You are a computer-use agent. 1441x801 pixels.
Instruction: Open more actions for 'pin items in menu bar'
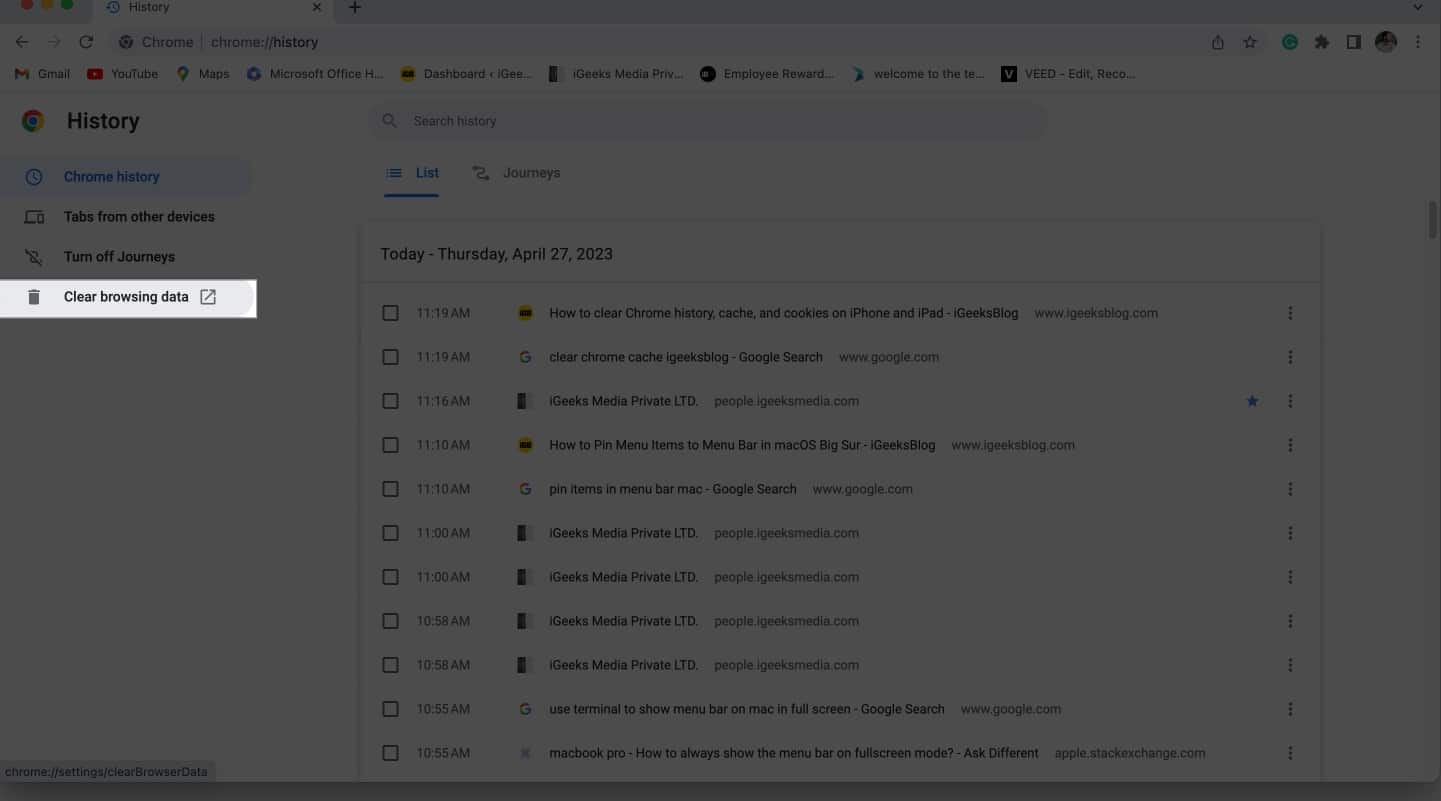(x=1290, y=489)
